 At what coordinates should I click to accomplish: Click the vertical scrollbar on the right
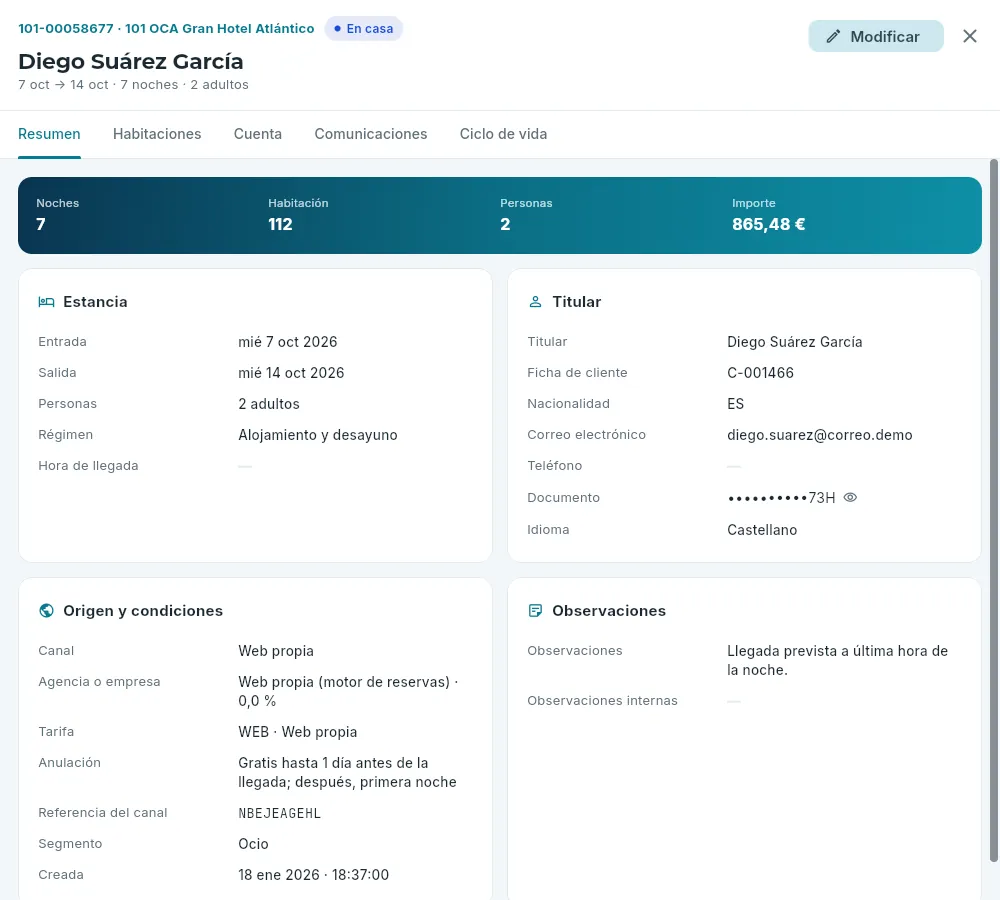[993, 510]
